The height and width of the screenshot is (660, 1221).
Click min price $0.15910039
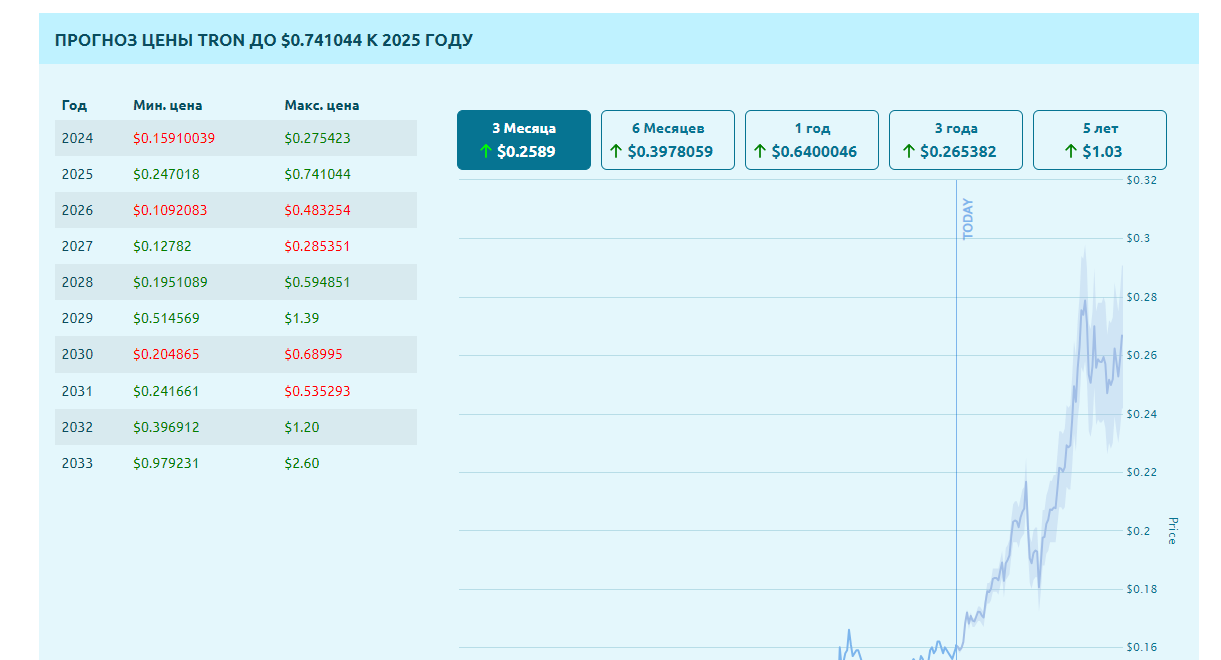click(x=174, y=138)
